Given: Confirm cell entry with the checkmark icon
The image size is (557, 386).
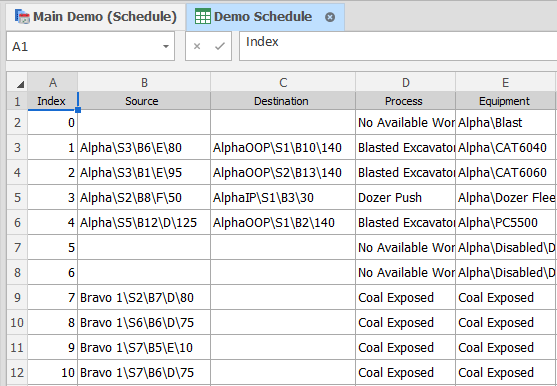Looking at the screenshot, I should tap(220, 46).
